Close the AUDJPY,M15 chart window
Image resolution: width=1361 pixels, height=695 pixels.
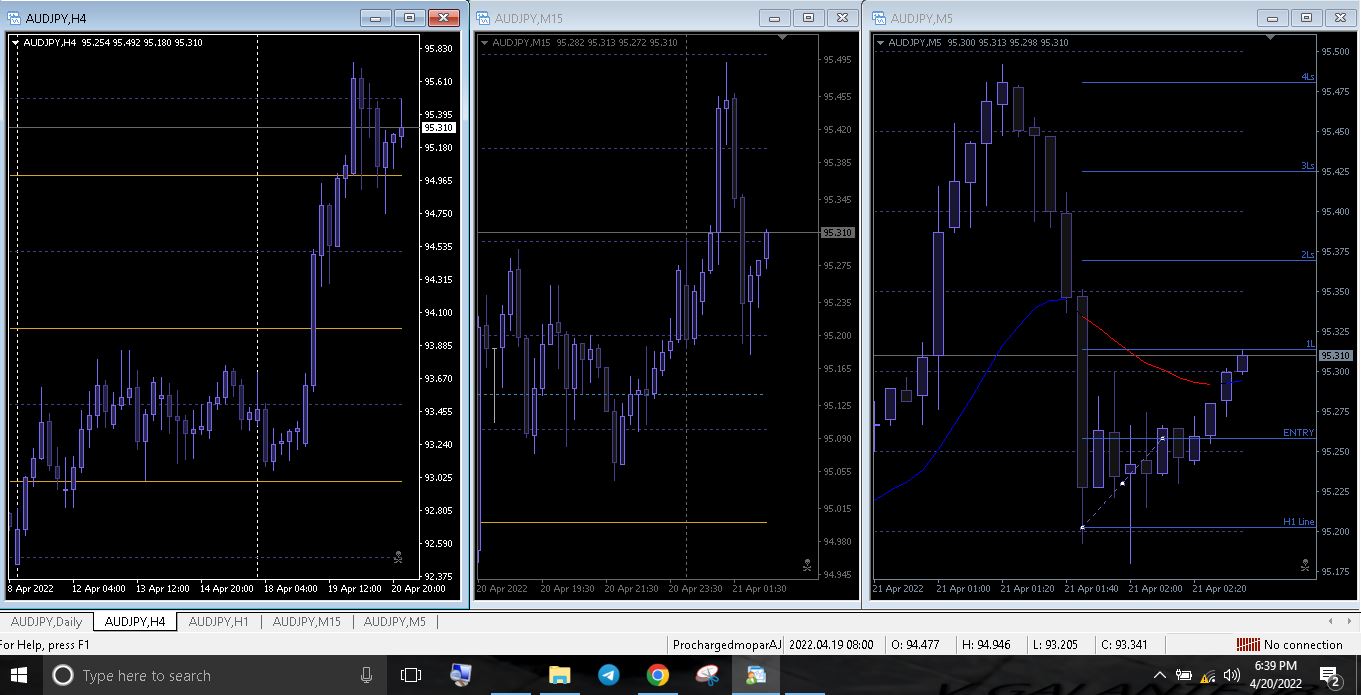point(842,18)
